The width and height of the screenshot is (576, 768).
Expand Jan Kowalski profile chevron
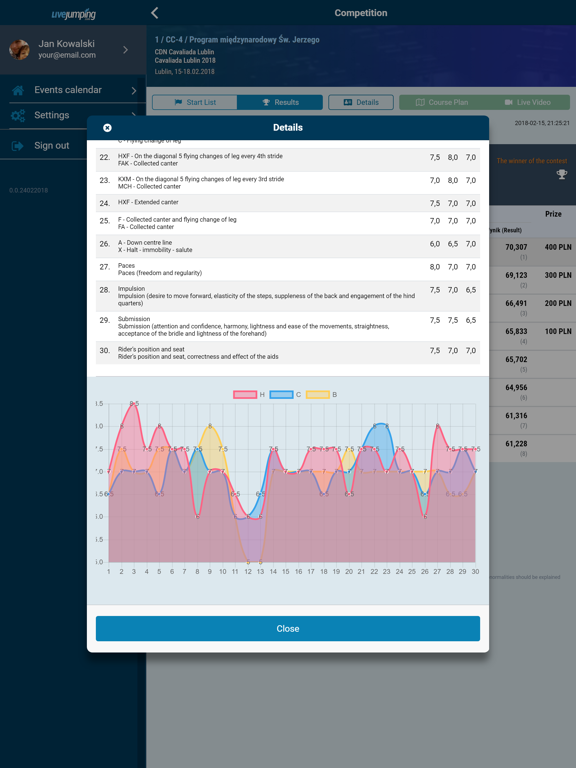point(125,49)
